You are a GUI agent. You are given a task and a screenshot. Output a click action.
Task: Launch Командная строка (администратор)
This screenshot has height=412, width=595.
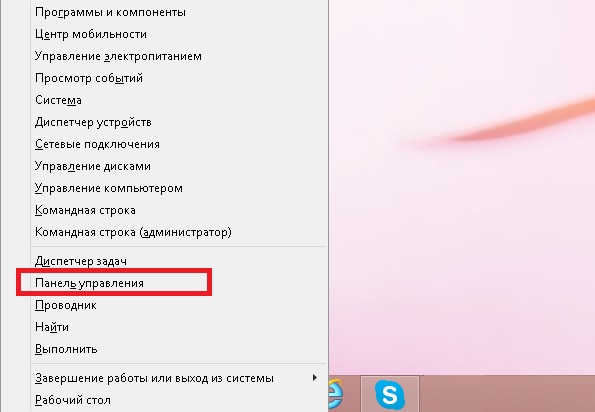178,232
